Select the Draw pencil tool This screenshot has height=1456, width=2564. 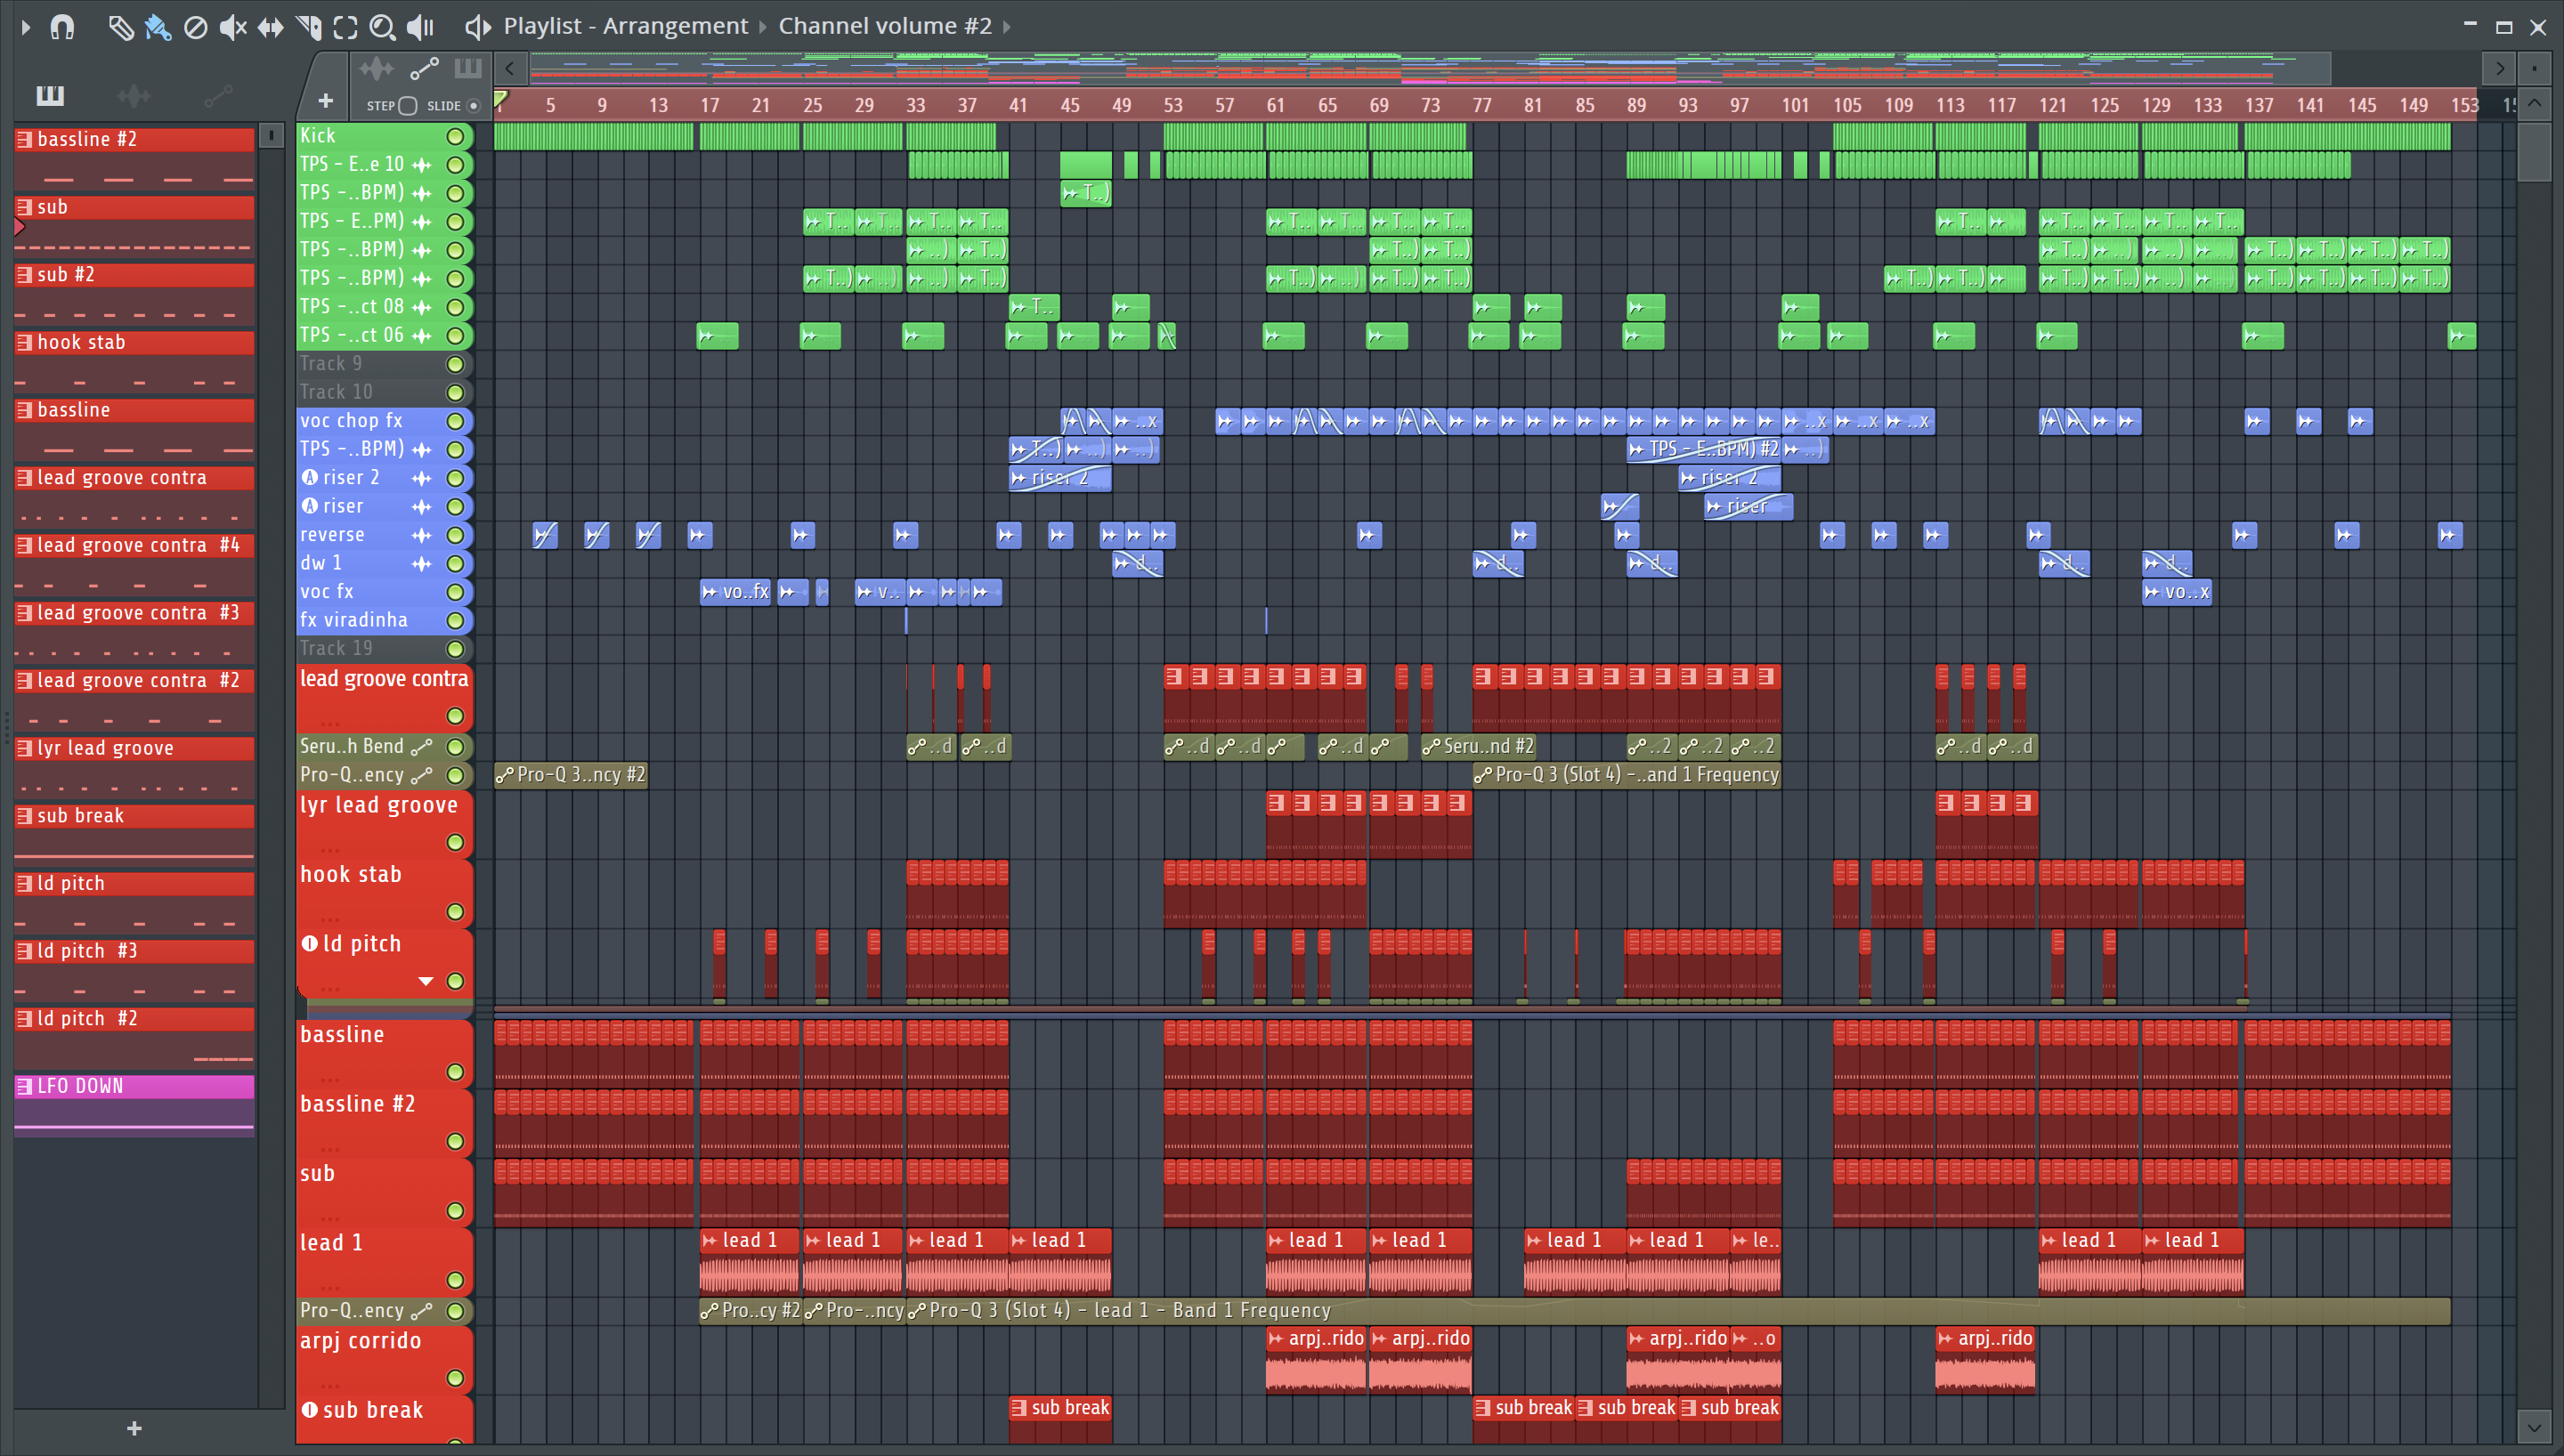click(121, 27)
